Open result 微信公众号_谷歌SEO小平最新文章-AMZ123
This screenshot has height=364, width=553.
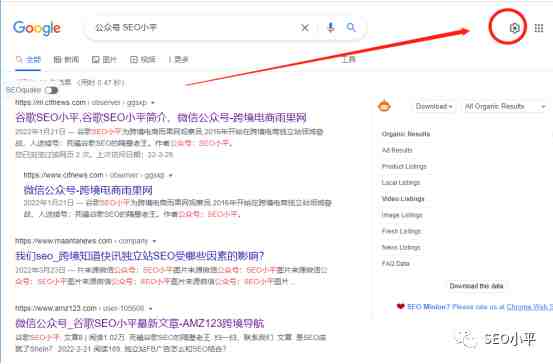tap(140, 323)
